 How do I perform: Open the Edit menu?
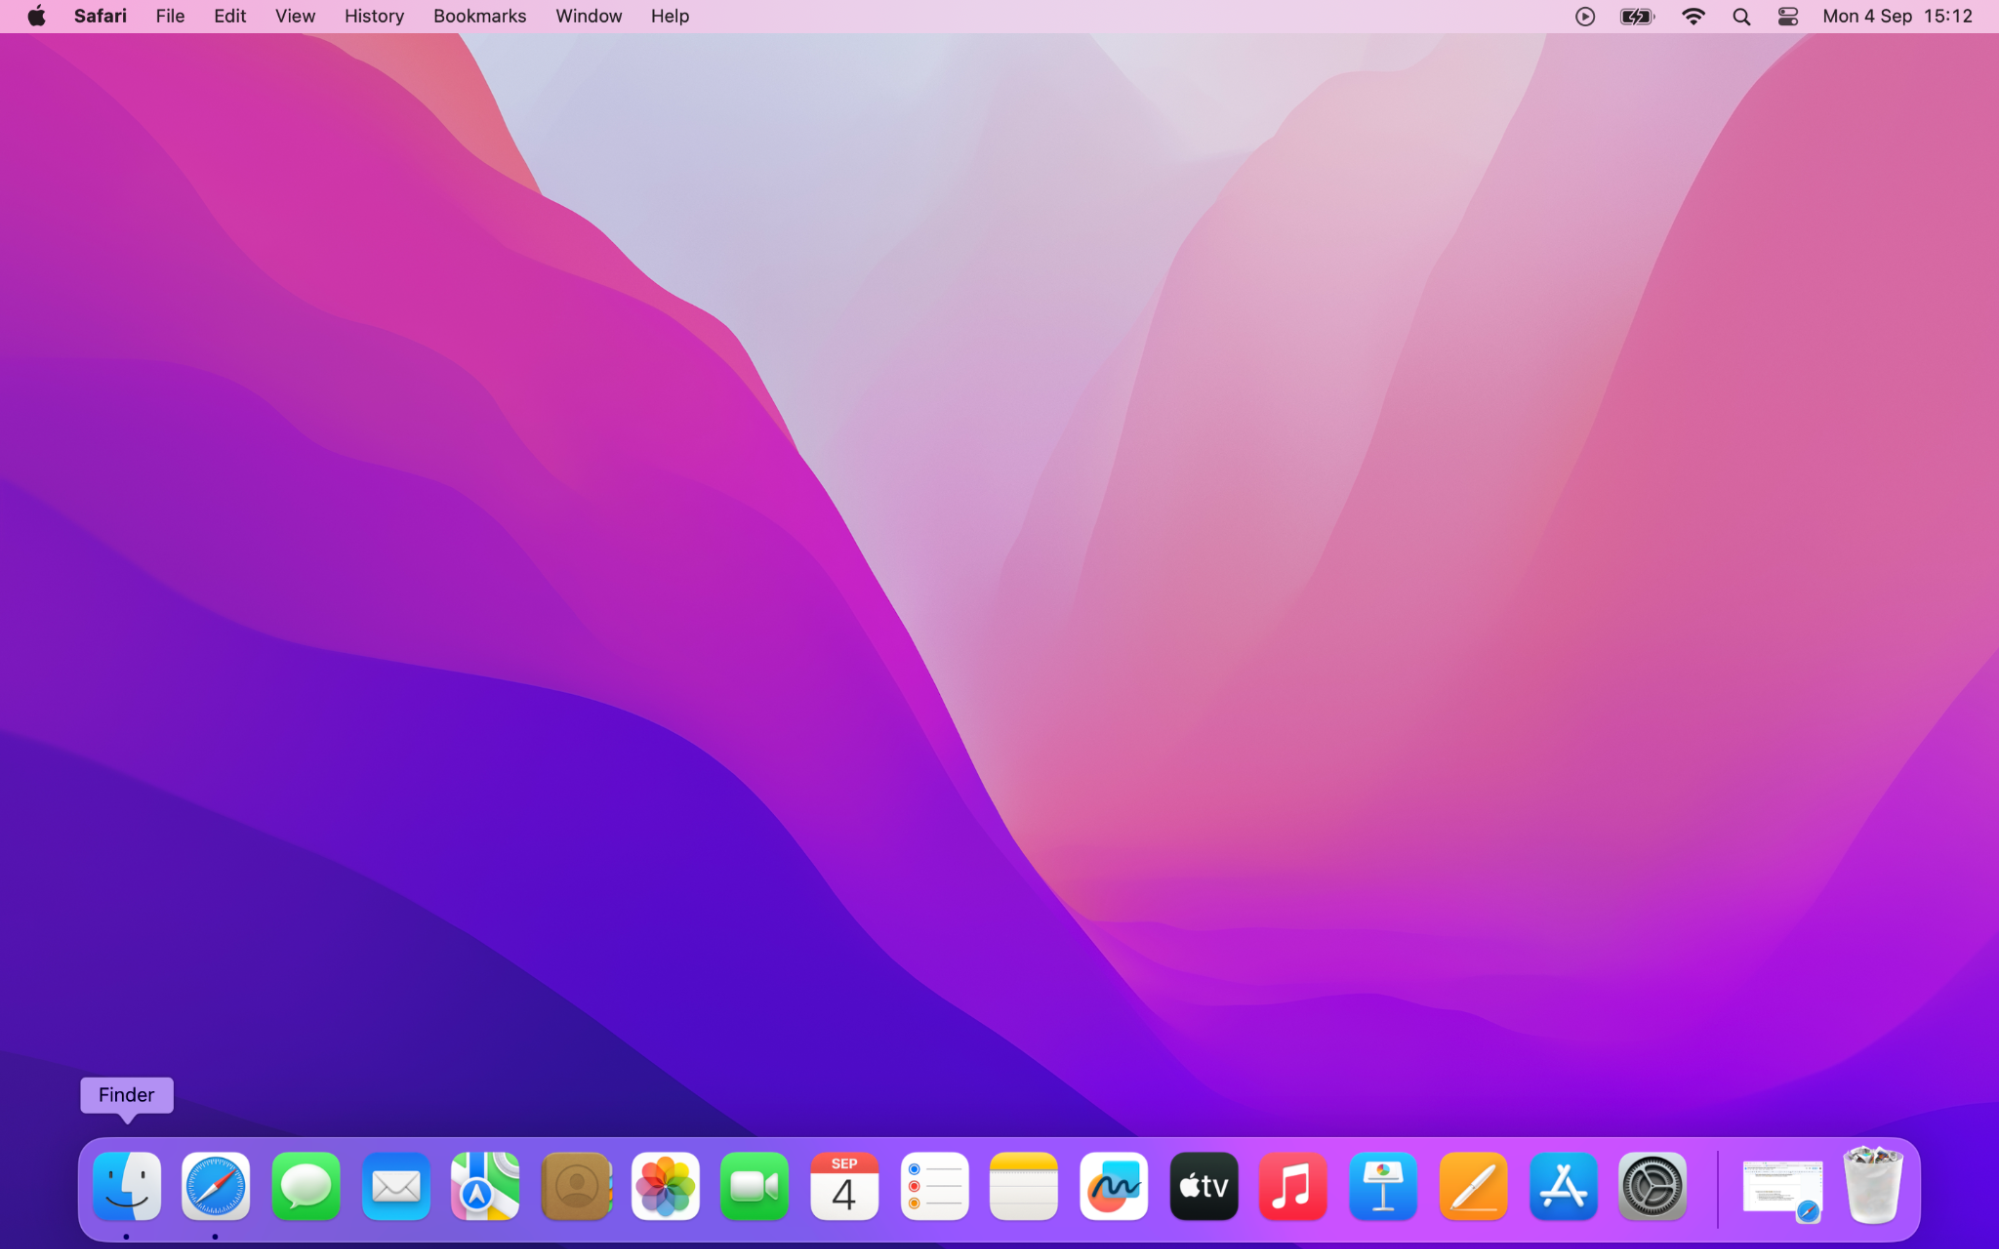(x=230, y=16)
